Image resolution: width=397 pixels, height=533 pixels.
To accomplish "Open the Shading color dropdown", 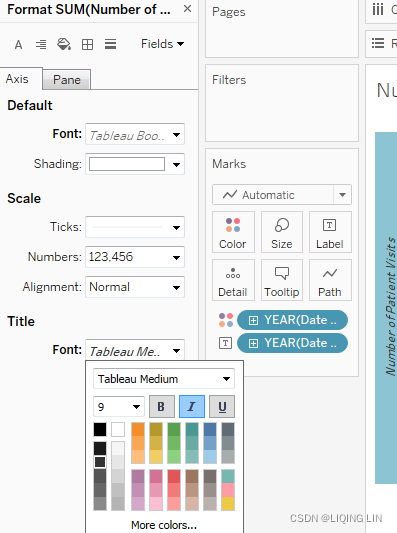I will 135,164.
